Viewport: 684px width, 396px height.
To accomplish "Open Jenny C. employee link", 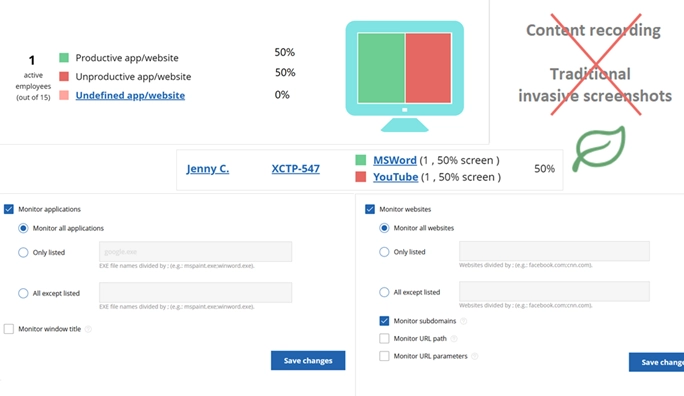I will (208, 168).
